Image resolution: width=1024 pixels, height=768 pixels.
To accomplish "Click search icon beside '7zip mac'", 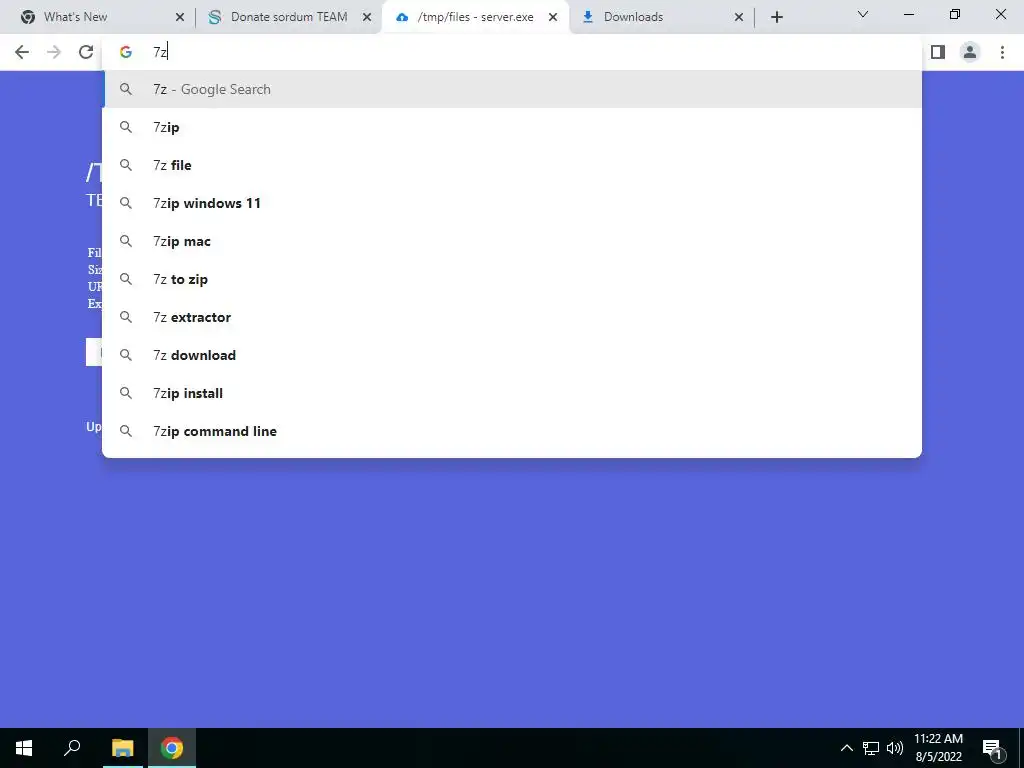I will tap(125, 241).
